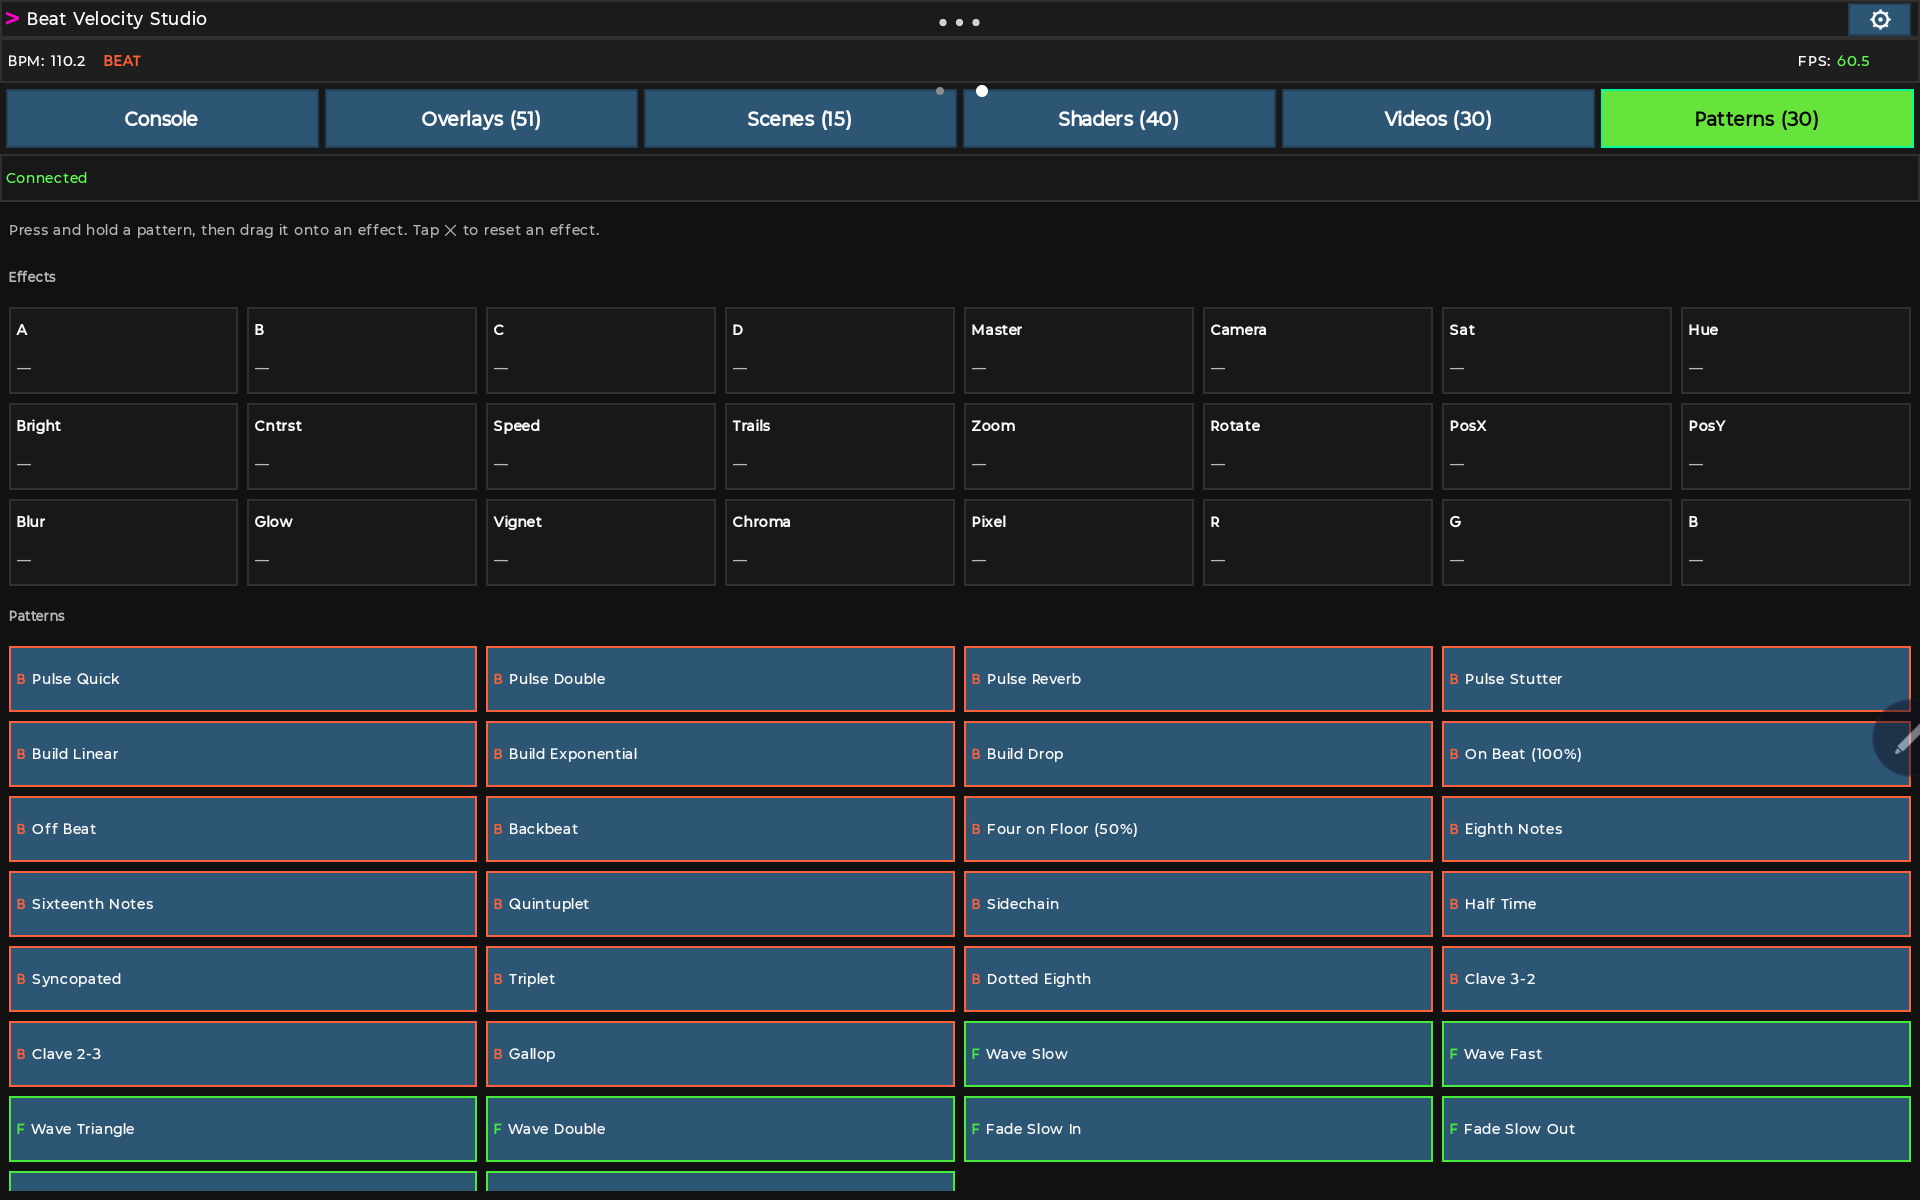Select the Sidechain pattern
1920x1200 pixels.
point(1198,904)
